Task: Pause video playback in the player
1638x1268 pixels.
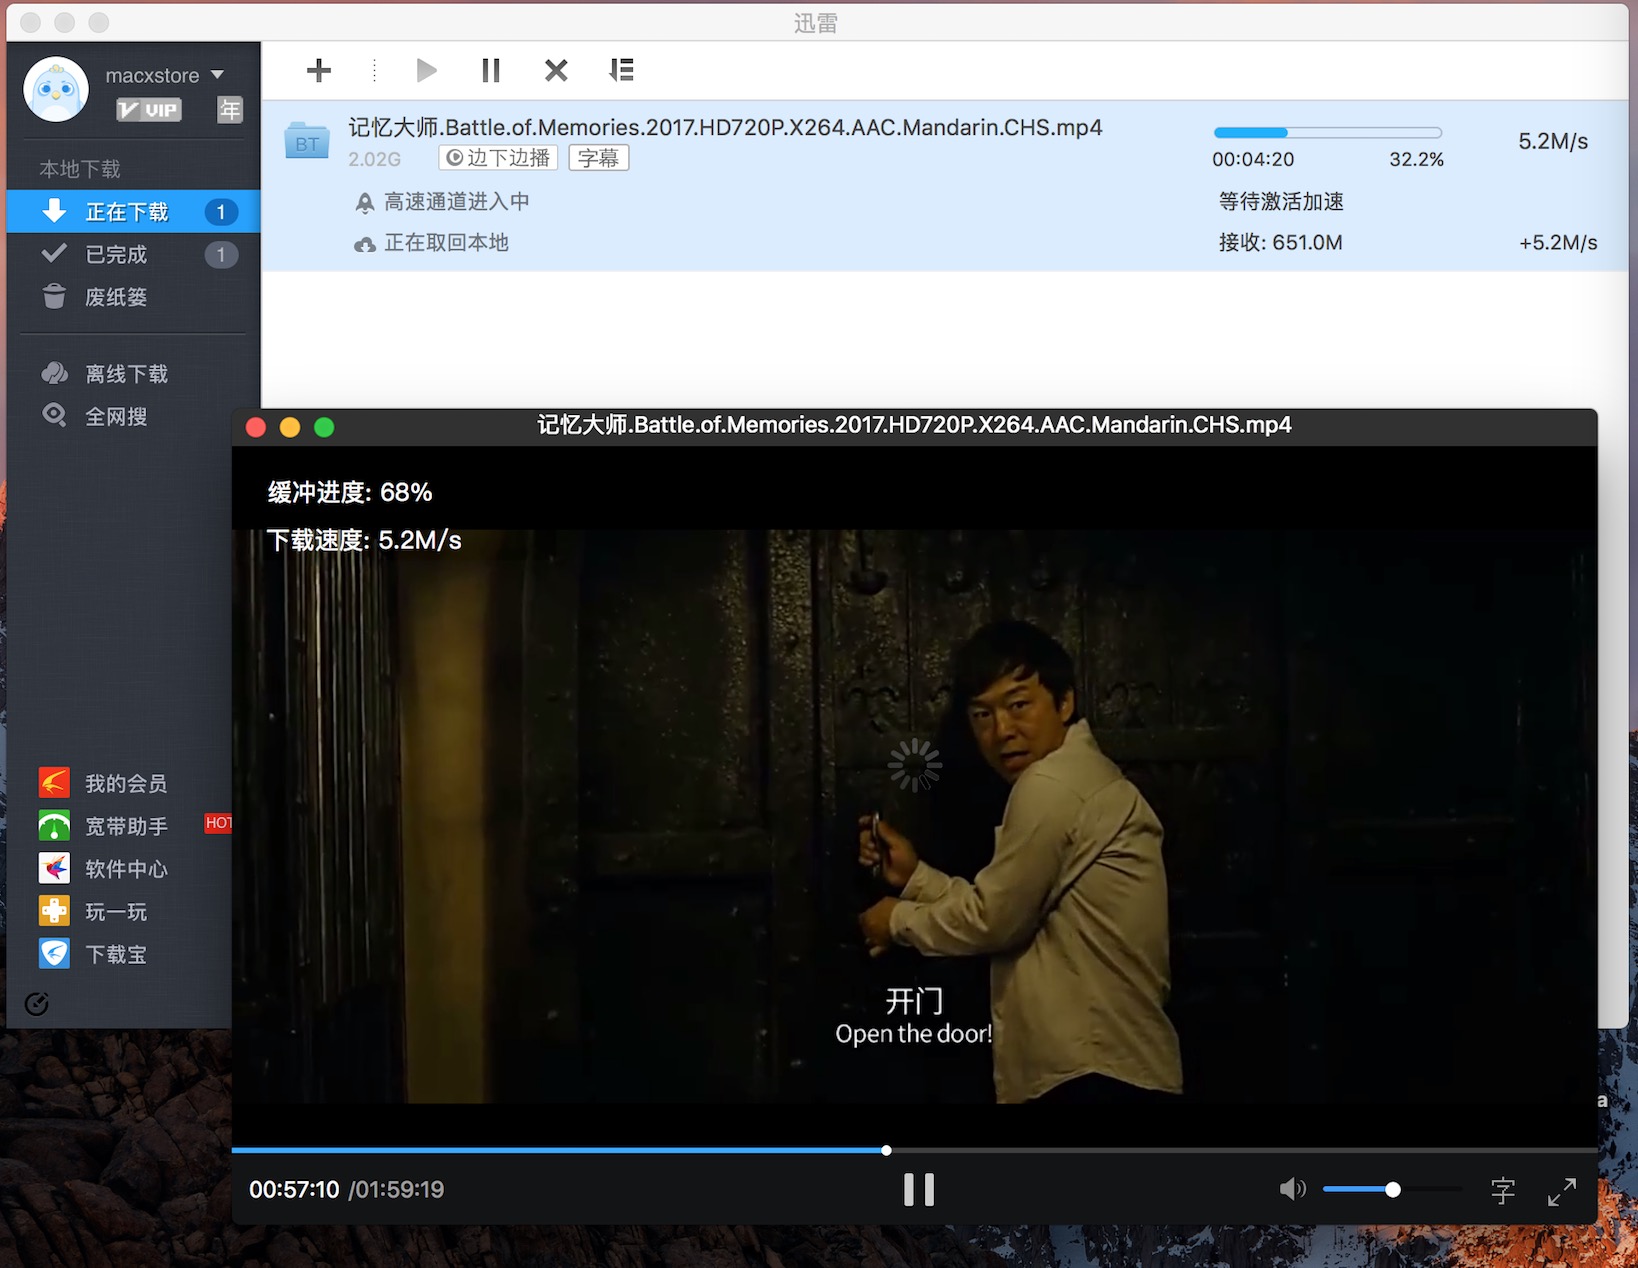Action: coord(918,1190)
